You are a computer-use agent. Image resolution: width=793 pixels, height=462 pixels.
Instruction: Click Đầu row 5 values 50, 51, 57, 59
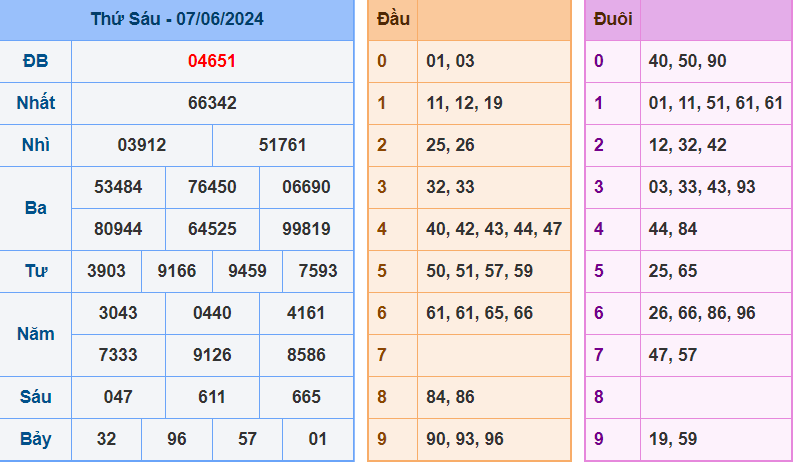pyautogui.click(x=479, y=271)
